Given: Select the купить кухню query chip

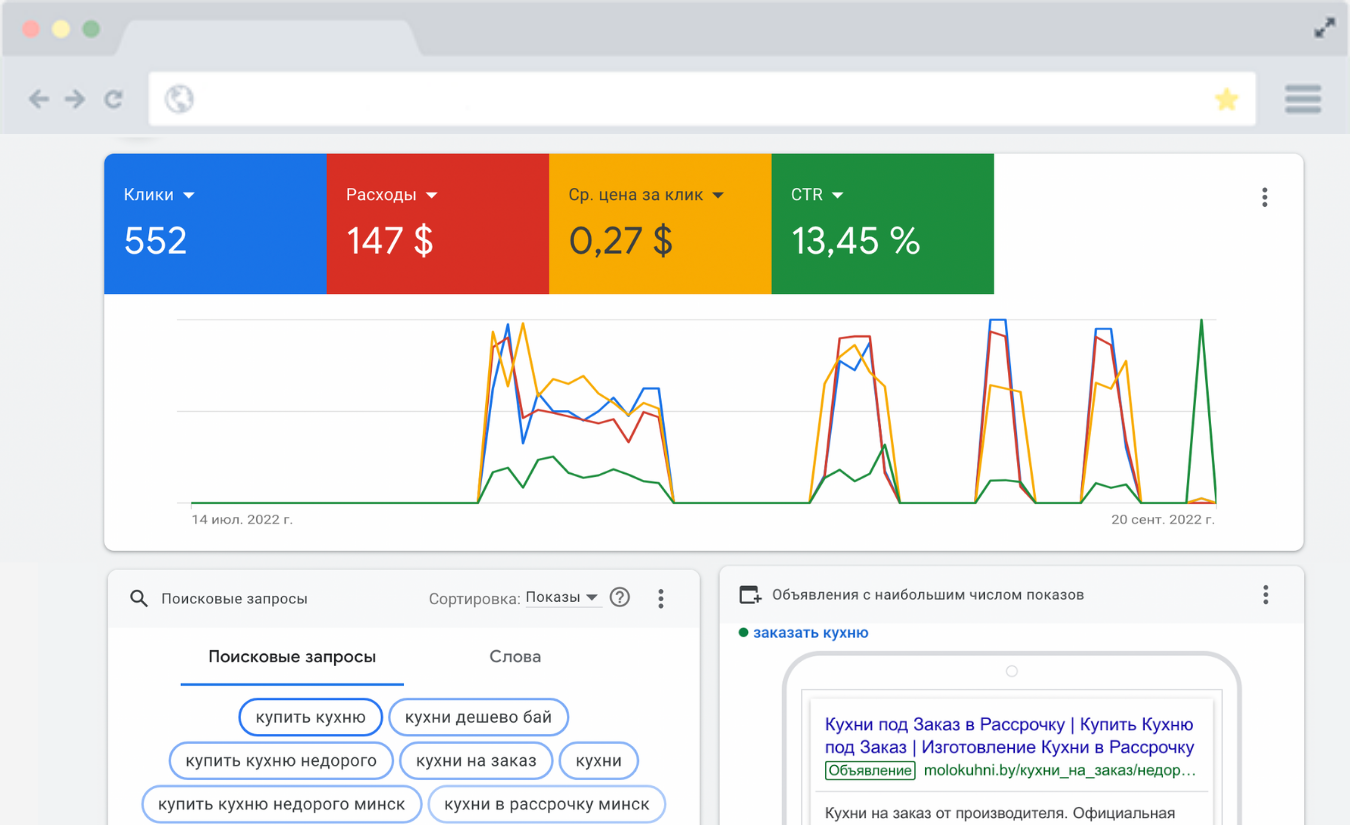Looking at the screenshot, I should click(x=311, y=717).
